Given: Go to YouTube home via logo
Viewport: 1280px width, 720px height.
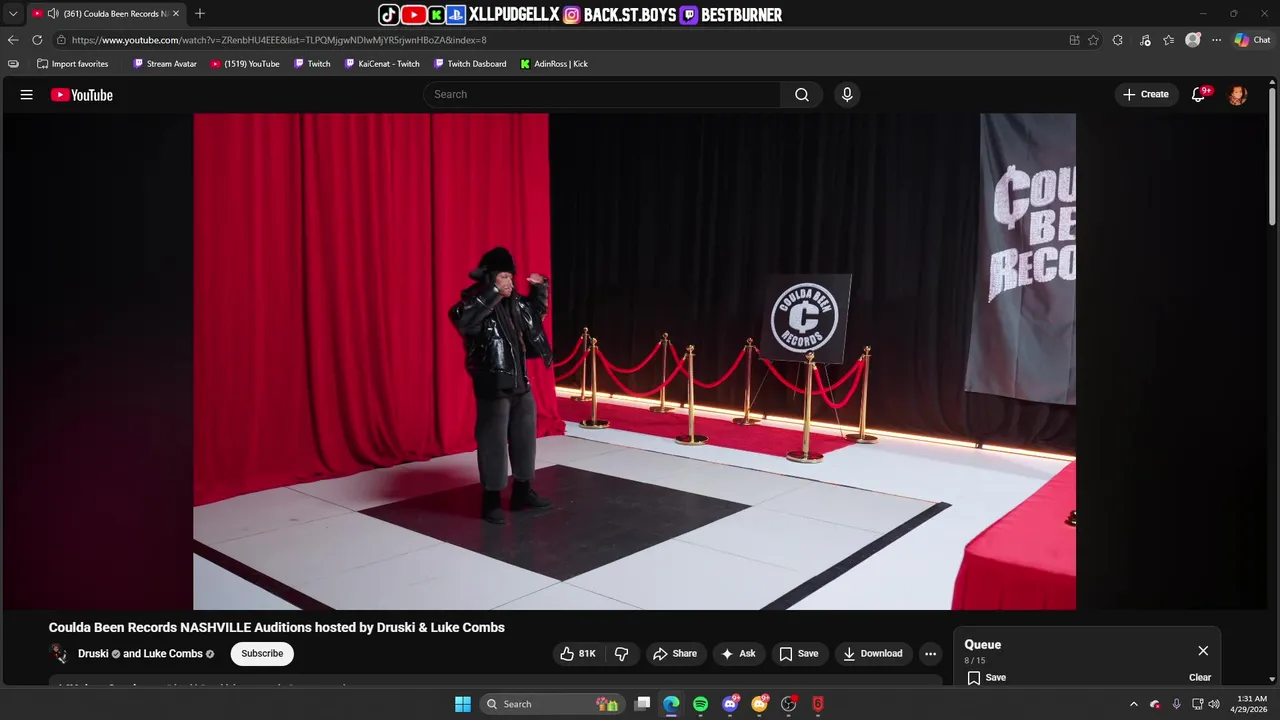Looking at the screenshot, I should click(82, 95).
